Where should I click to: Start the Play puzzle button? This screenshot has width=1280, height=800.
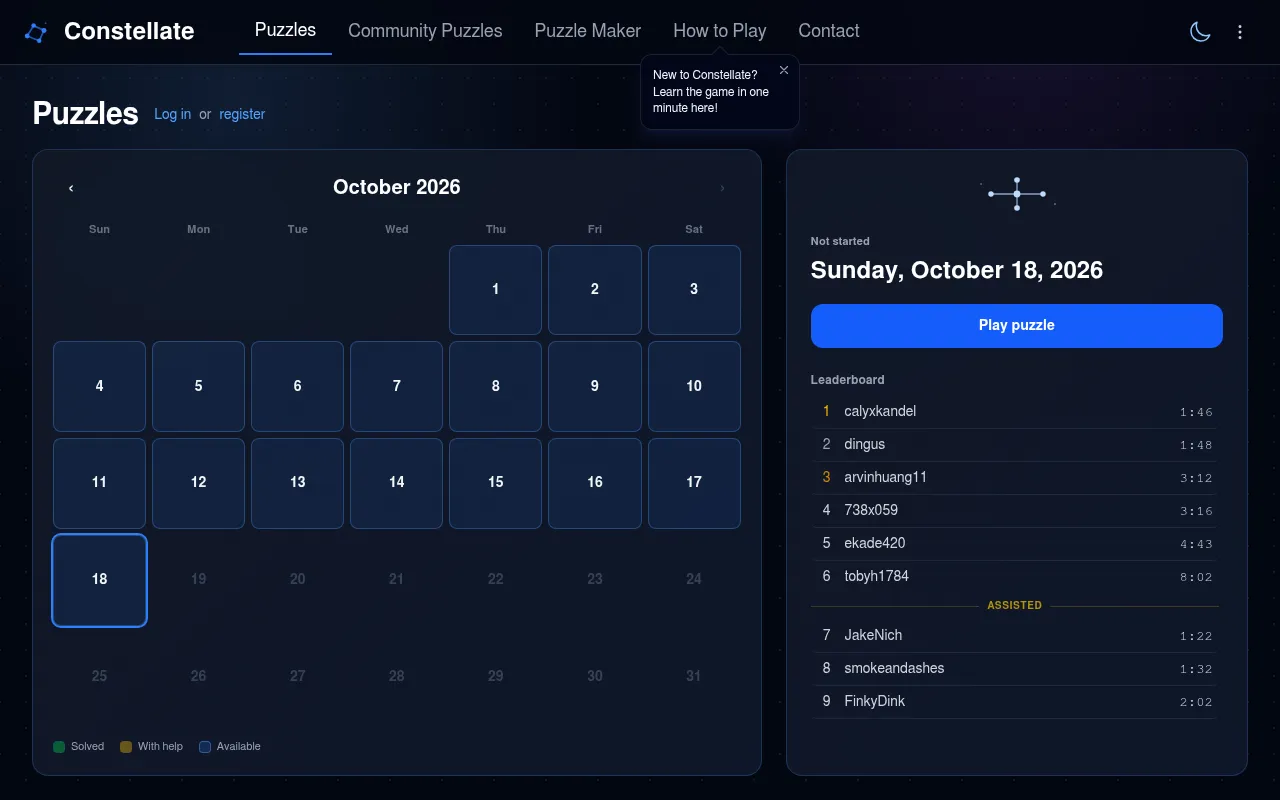point(1017,326)
